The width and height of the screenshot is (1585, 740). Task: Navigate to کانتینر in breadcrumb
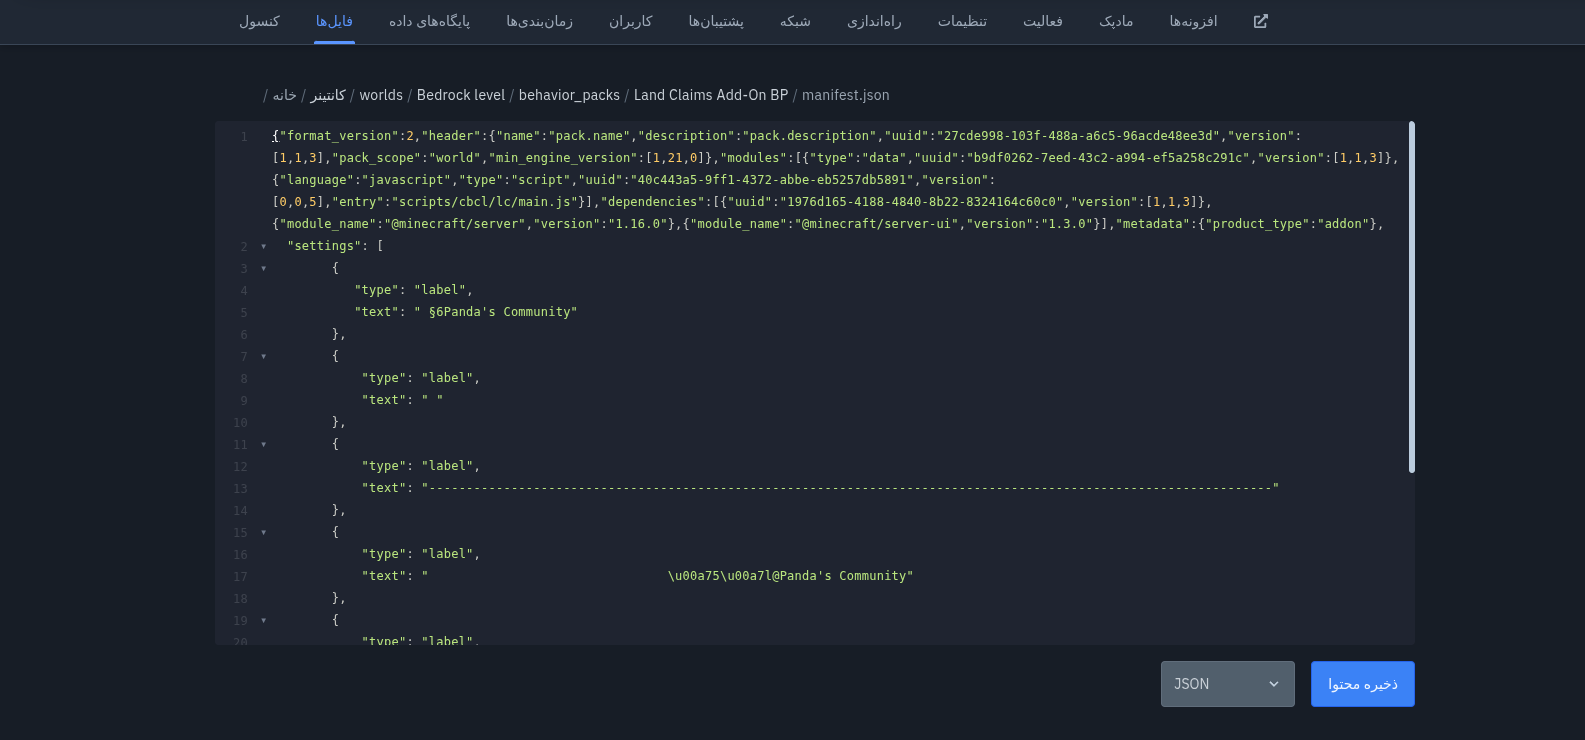point(328,95)
